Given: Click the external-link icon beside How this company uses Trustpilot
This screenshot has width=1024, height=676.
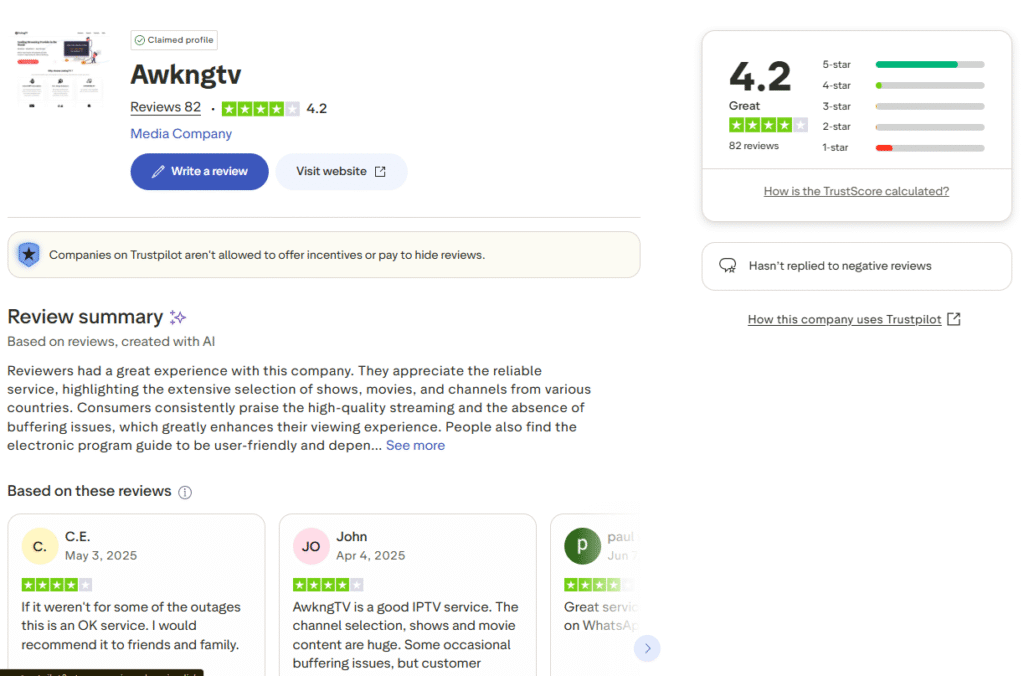Looking at the screenshot, I should pyautogui.click(x=952, y=319).
